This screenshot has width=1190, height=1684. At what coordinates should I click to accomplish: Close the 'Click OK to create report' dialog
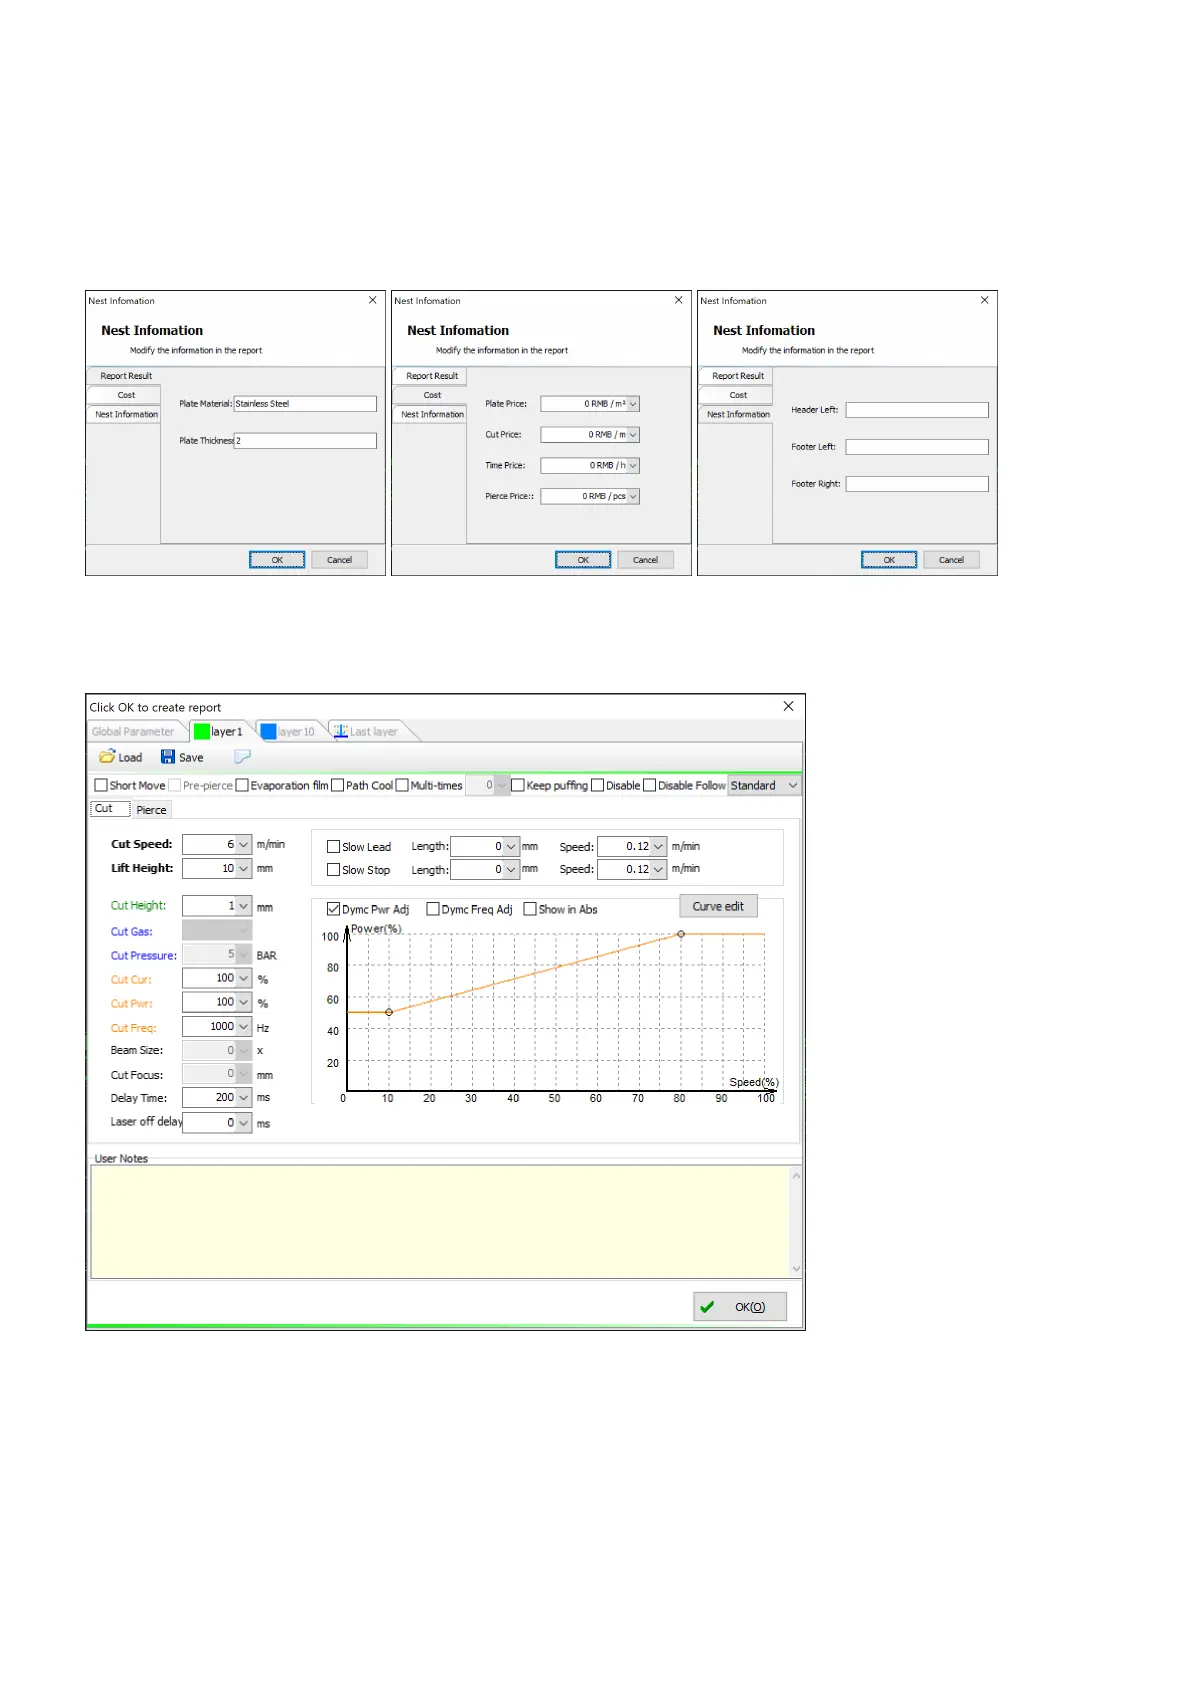click(x=788, y=706)
